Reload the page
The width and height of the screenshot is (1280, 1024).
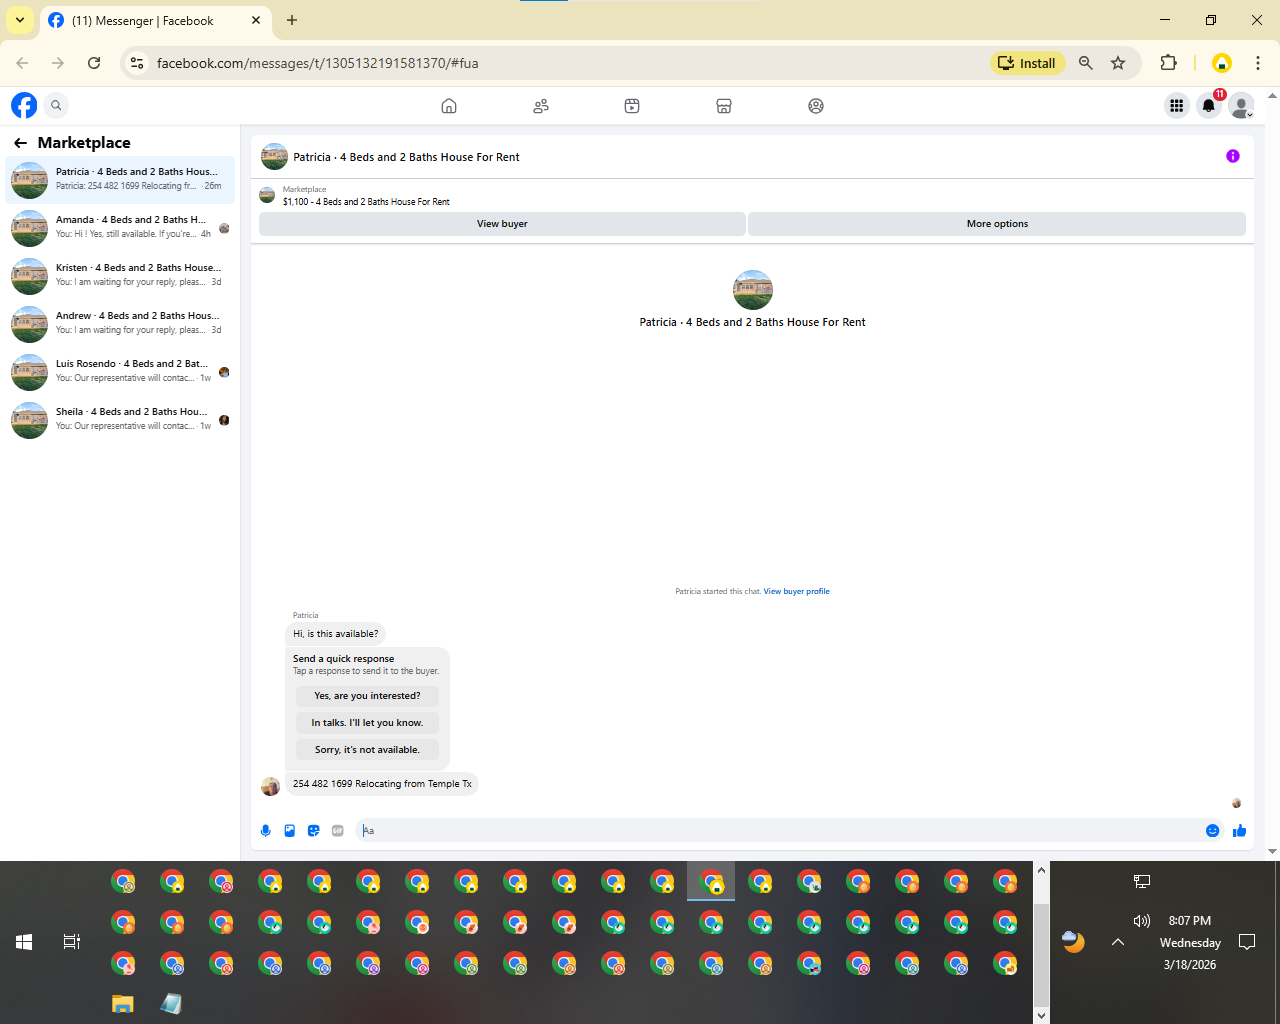94,63
